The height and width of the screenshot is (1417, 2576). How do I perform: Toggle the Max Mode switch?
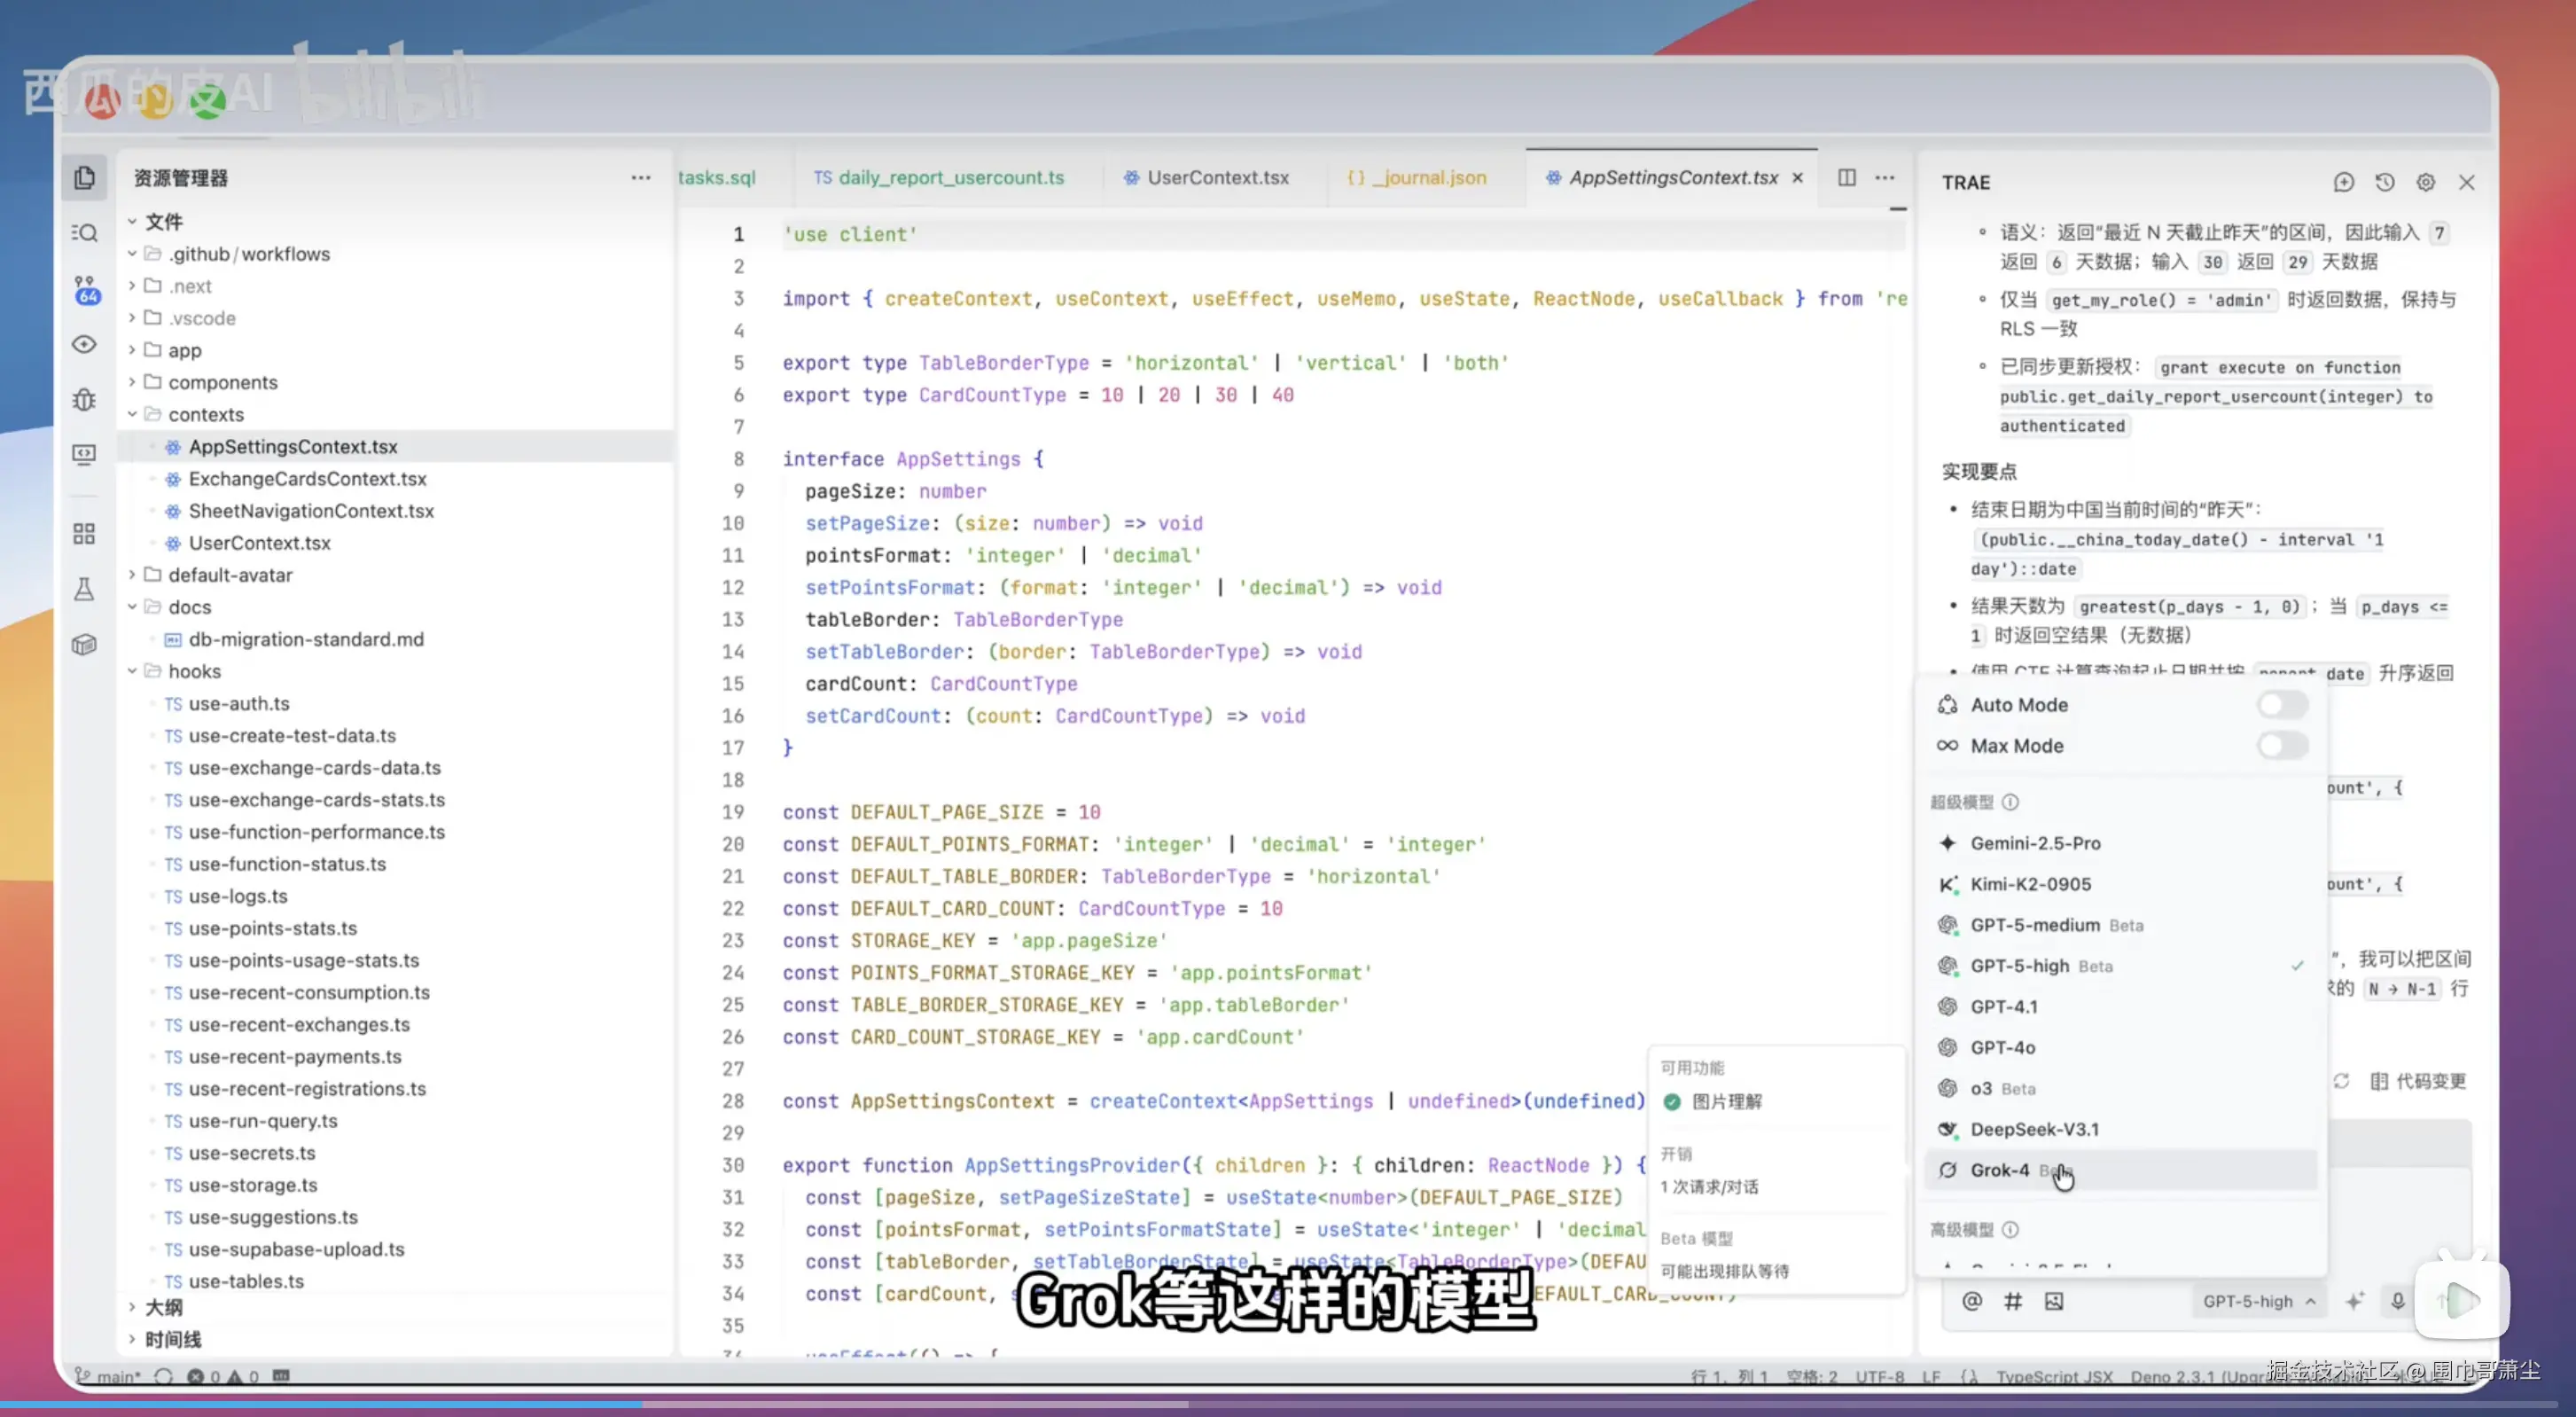click(2283, 746)
